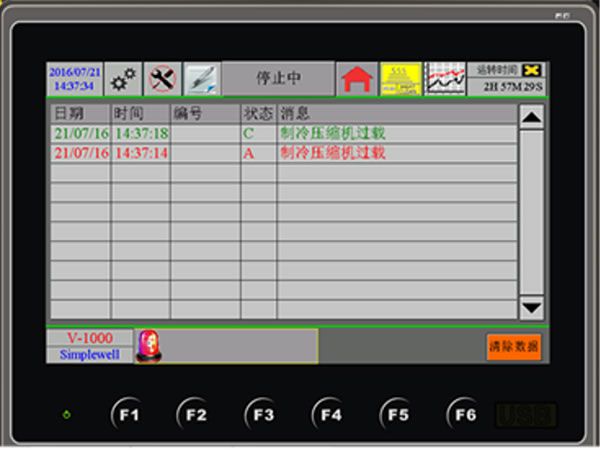Click the crossed-out wrench tools icon

(162, 79)
